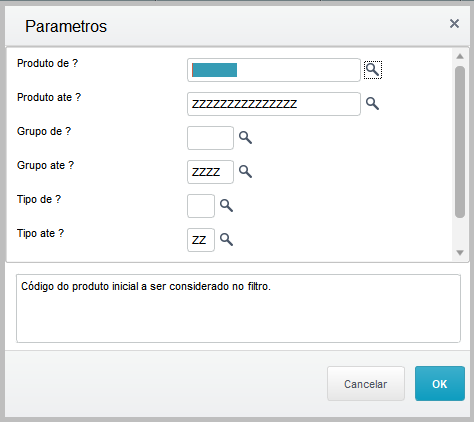
Task: Focus the blank Tipo de field
Action: [x=201, y=206]
